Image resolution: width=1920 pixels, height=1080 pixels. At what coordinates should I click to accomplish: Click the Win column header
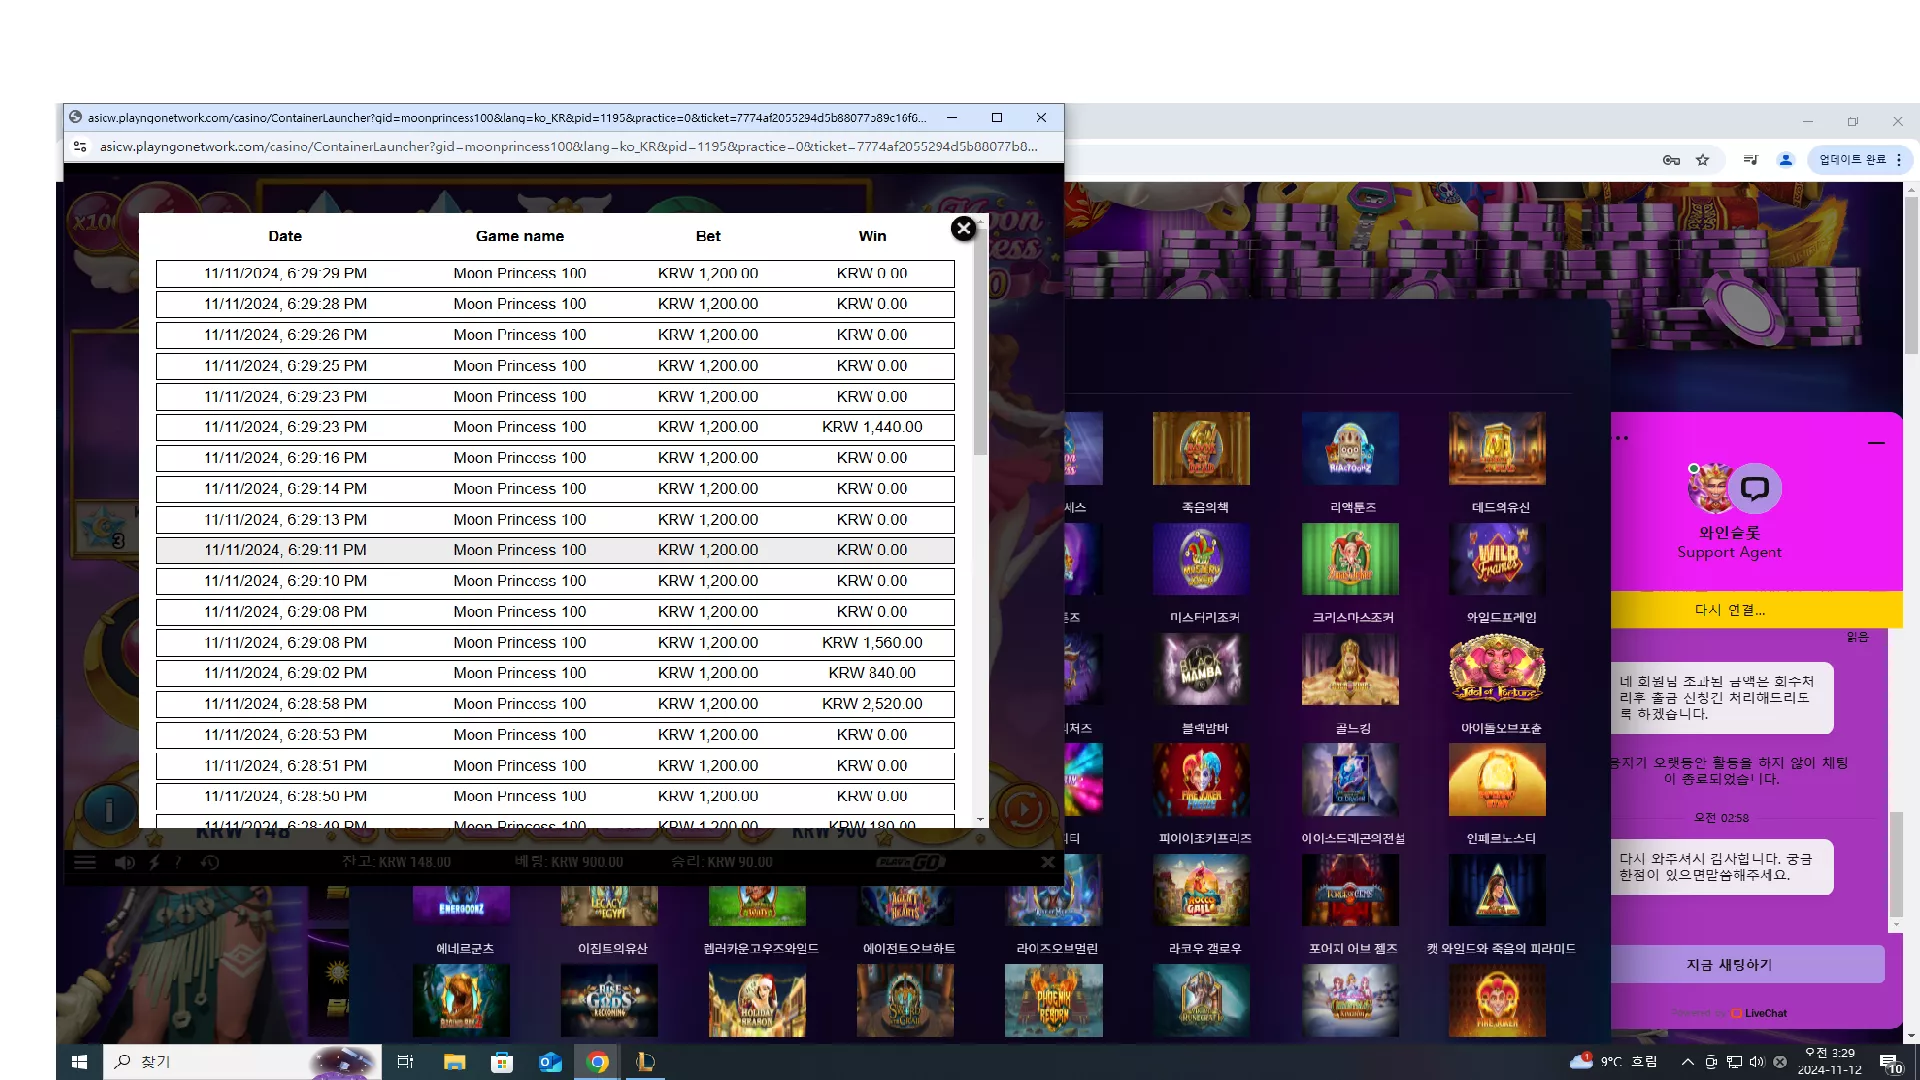click(x=872, y=236)
